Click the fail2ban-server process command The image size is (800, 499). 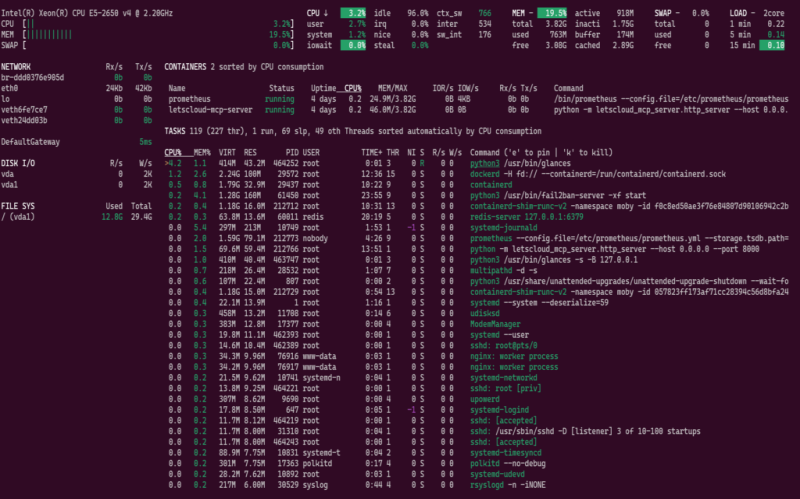558,195
